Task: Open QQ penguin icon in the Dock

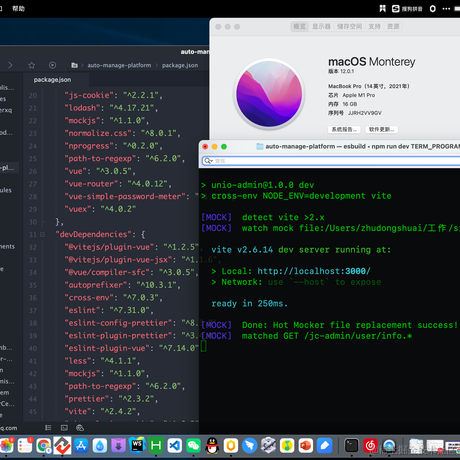Action: coord(212,446)
